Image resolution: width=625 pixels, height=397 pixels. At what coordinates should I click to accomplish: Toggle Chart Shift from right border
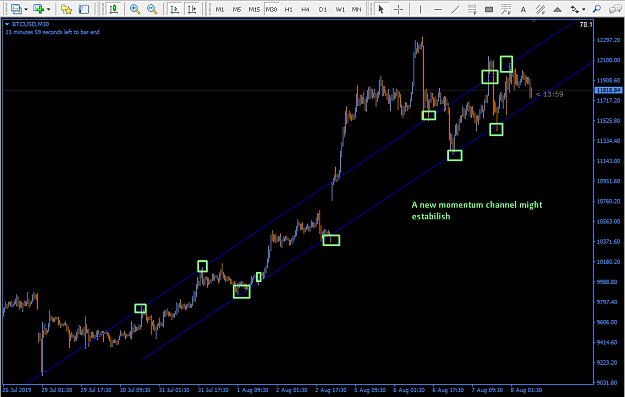192,9
